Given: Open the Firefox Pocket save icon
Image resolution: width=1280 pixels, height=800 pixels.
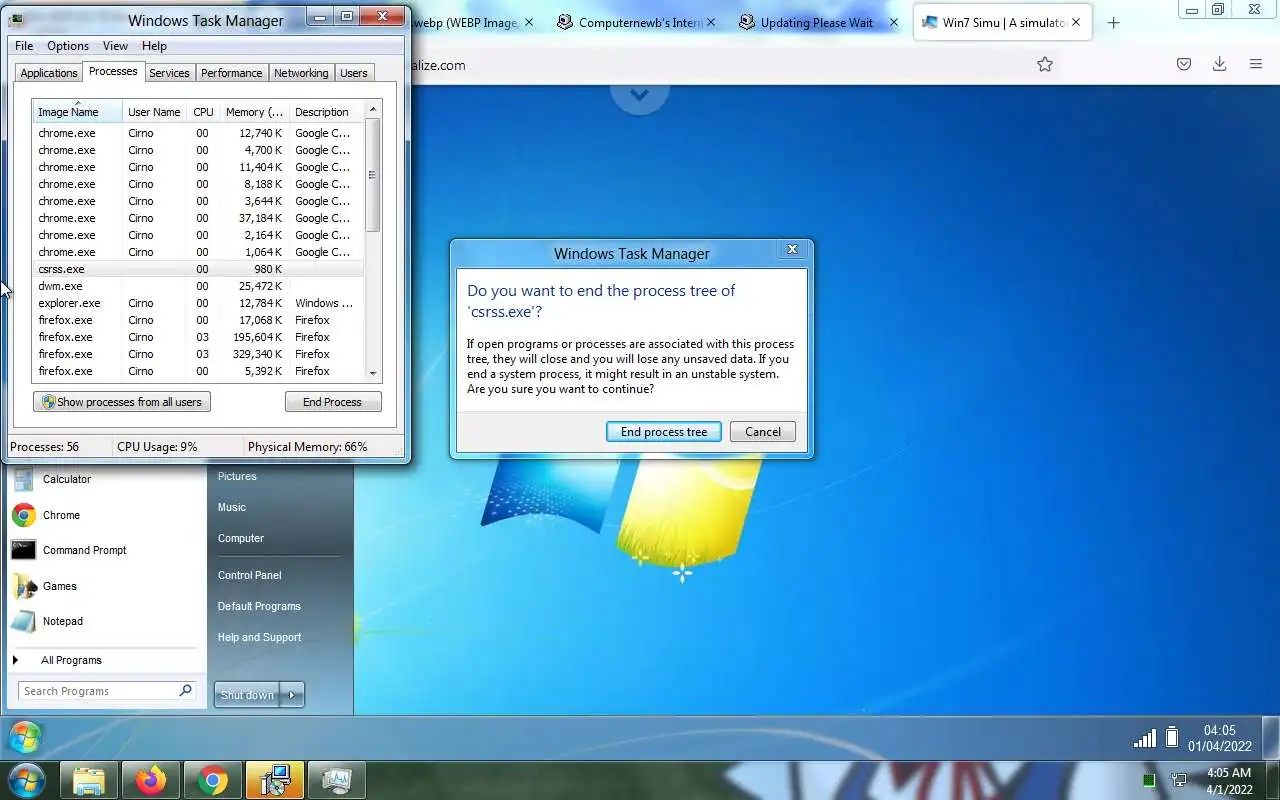Looking at the screenshot, I should click(1183, 64).
